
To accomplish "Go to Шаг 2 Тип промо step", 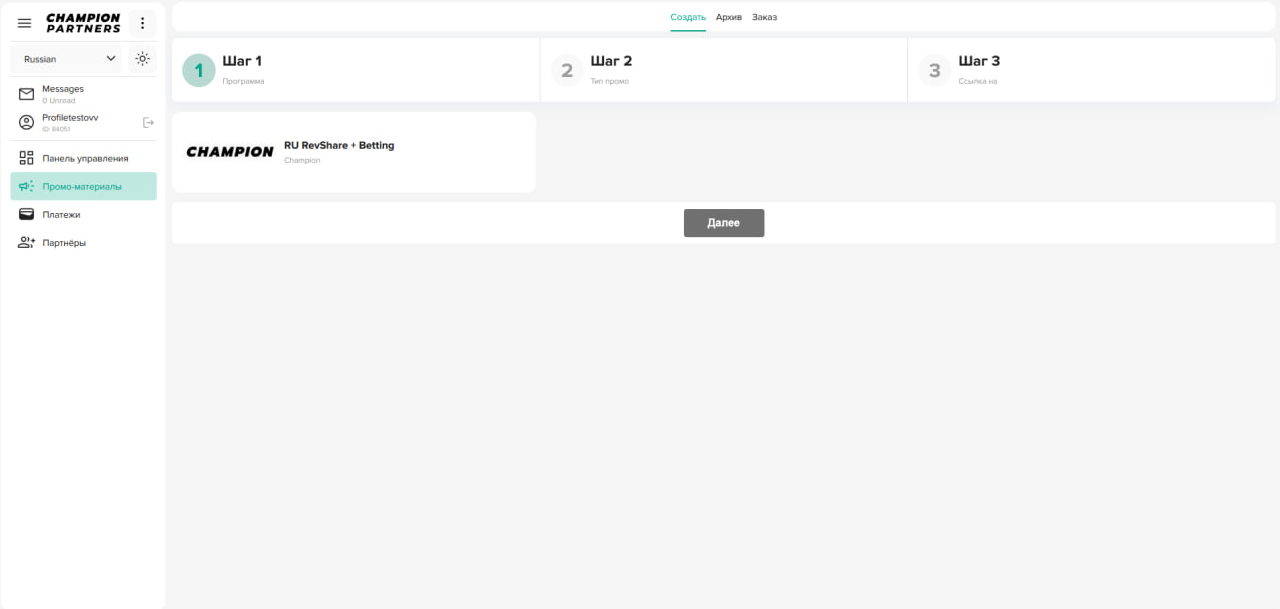I will pos(567,70).
